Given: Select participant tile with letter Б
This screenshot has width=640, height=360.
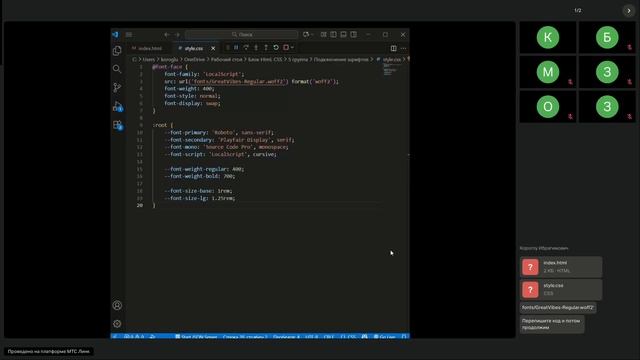Looking at the screenshot, I should pos(607,37).
